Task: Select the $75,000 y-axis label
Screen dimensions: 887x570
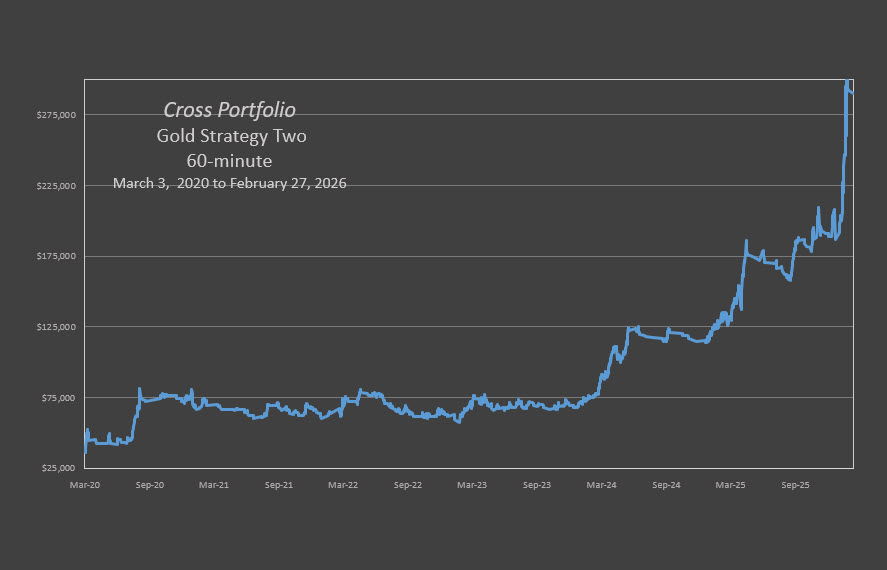Action: point(57,398)
